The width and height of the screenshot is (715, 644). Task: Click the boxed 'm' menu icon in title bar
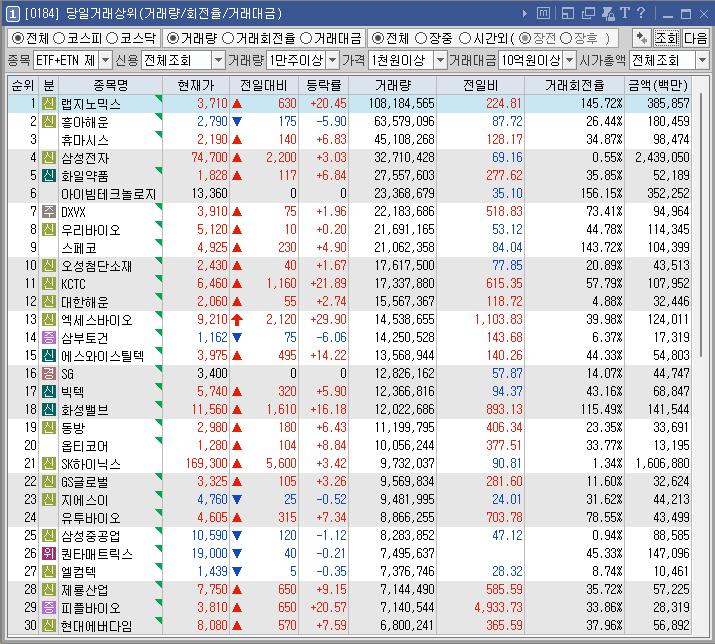click(543, 13)
